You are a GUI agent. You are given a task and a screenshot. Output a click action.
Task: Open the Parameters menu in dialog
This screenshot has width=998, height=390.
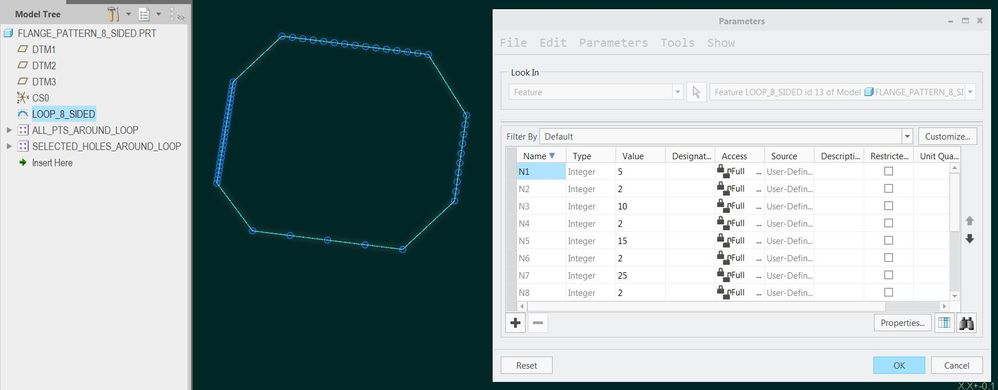(613, 43)
